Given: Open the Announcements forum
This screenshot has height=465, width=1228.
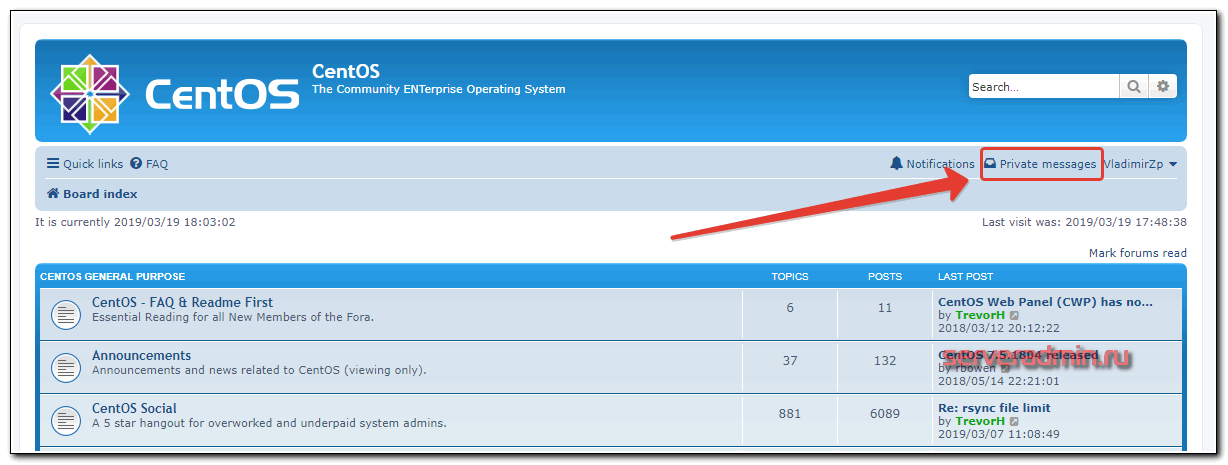Looking at the screenshot, I should tap(141, 355).
